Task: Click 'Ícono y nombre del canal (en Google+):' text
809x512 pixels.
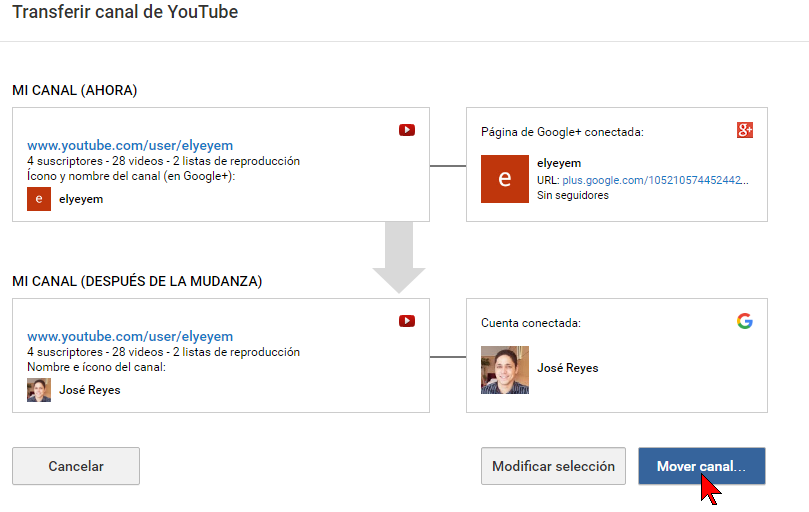Action: click(x=131, y=176)
